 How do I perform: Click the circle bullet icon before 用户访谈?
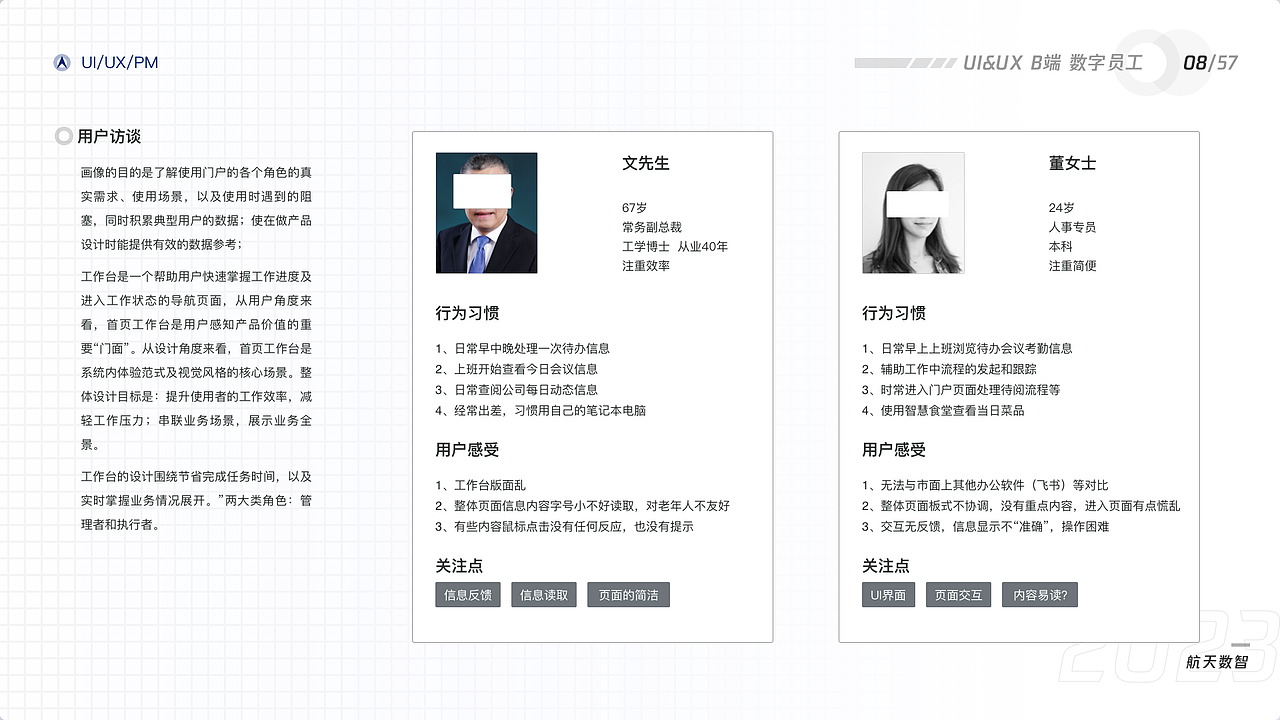(x=62, y=137)
